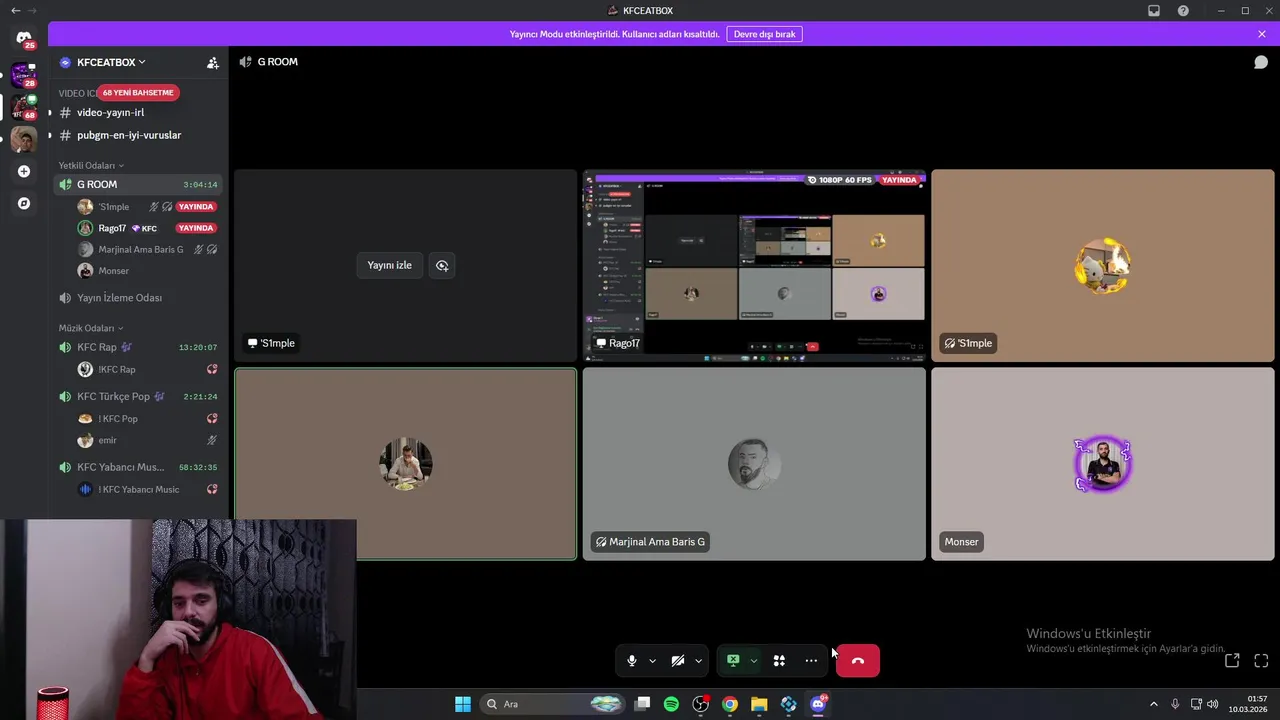Open Discord direct messages home icon

click(x=23, y=38)
